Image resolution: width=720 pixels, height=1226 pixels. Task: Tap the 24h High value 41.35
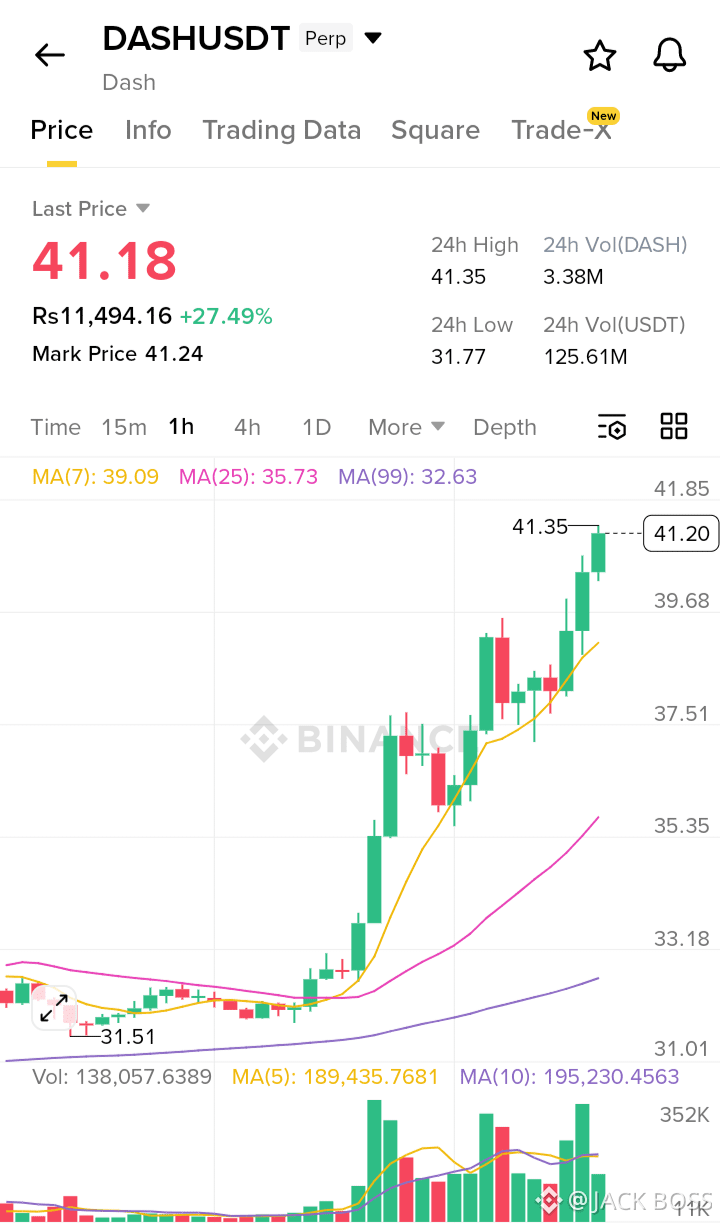click(x=458, y=277)
